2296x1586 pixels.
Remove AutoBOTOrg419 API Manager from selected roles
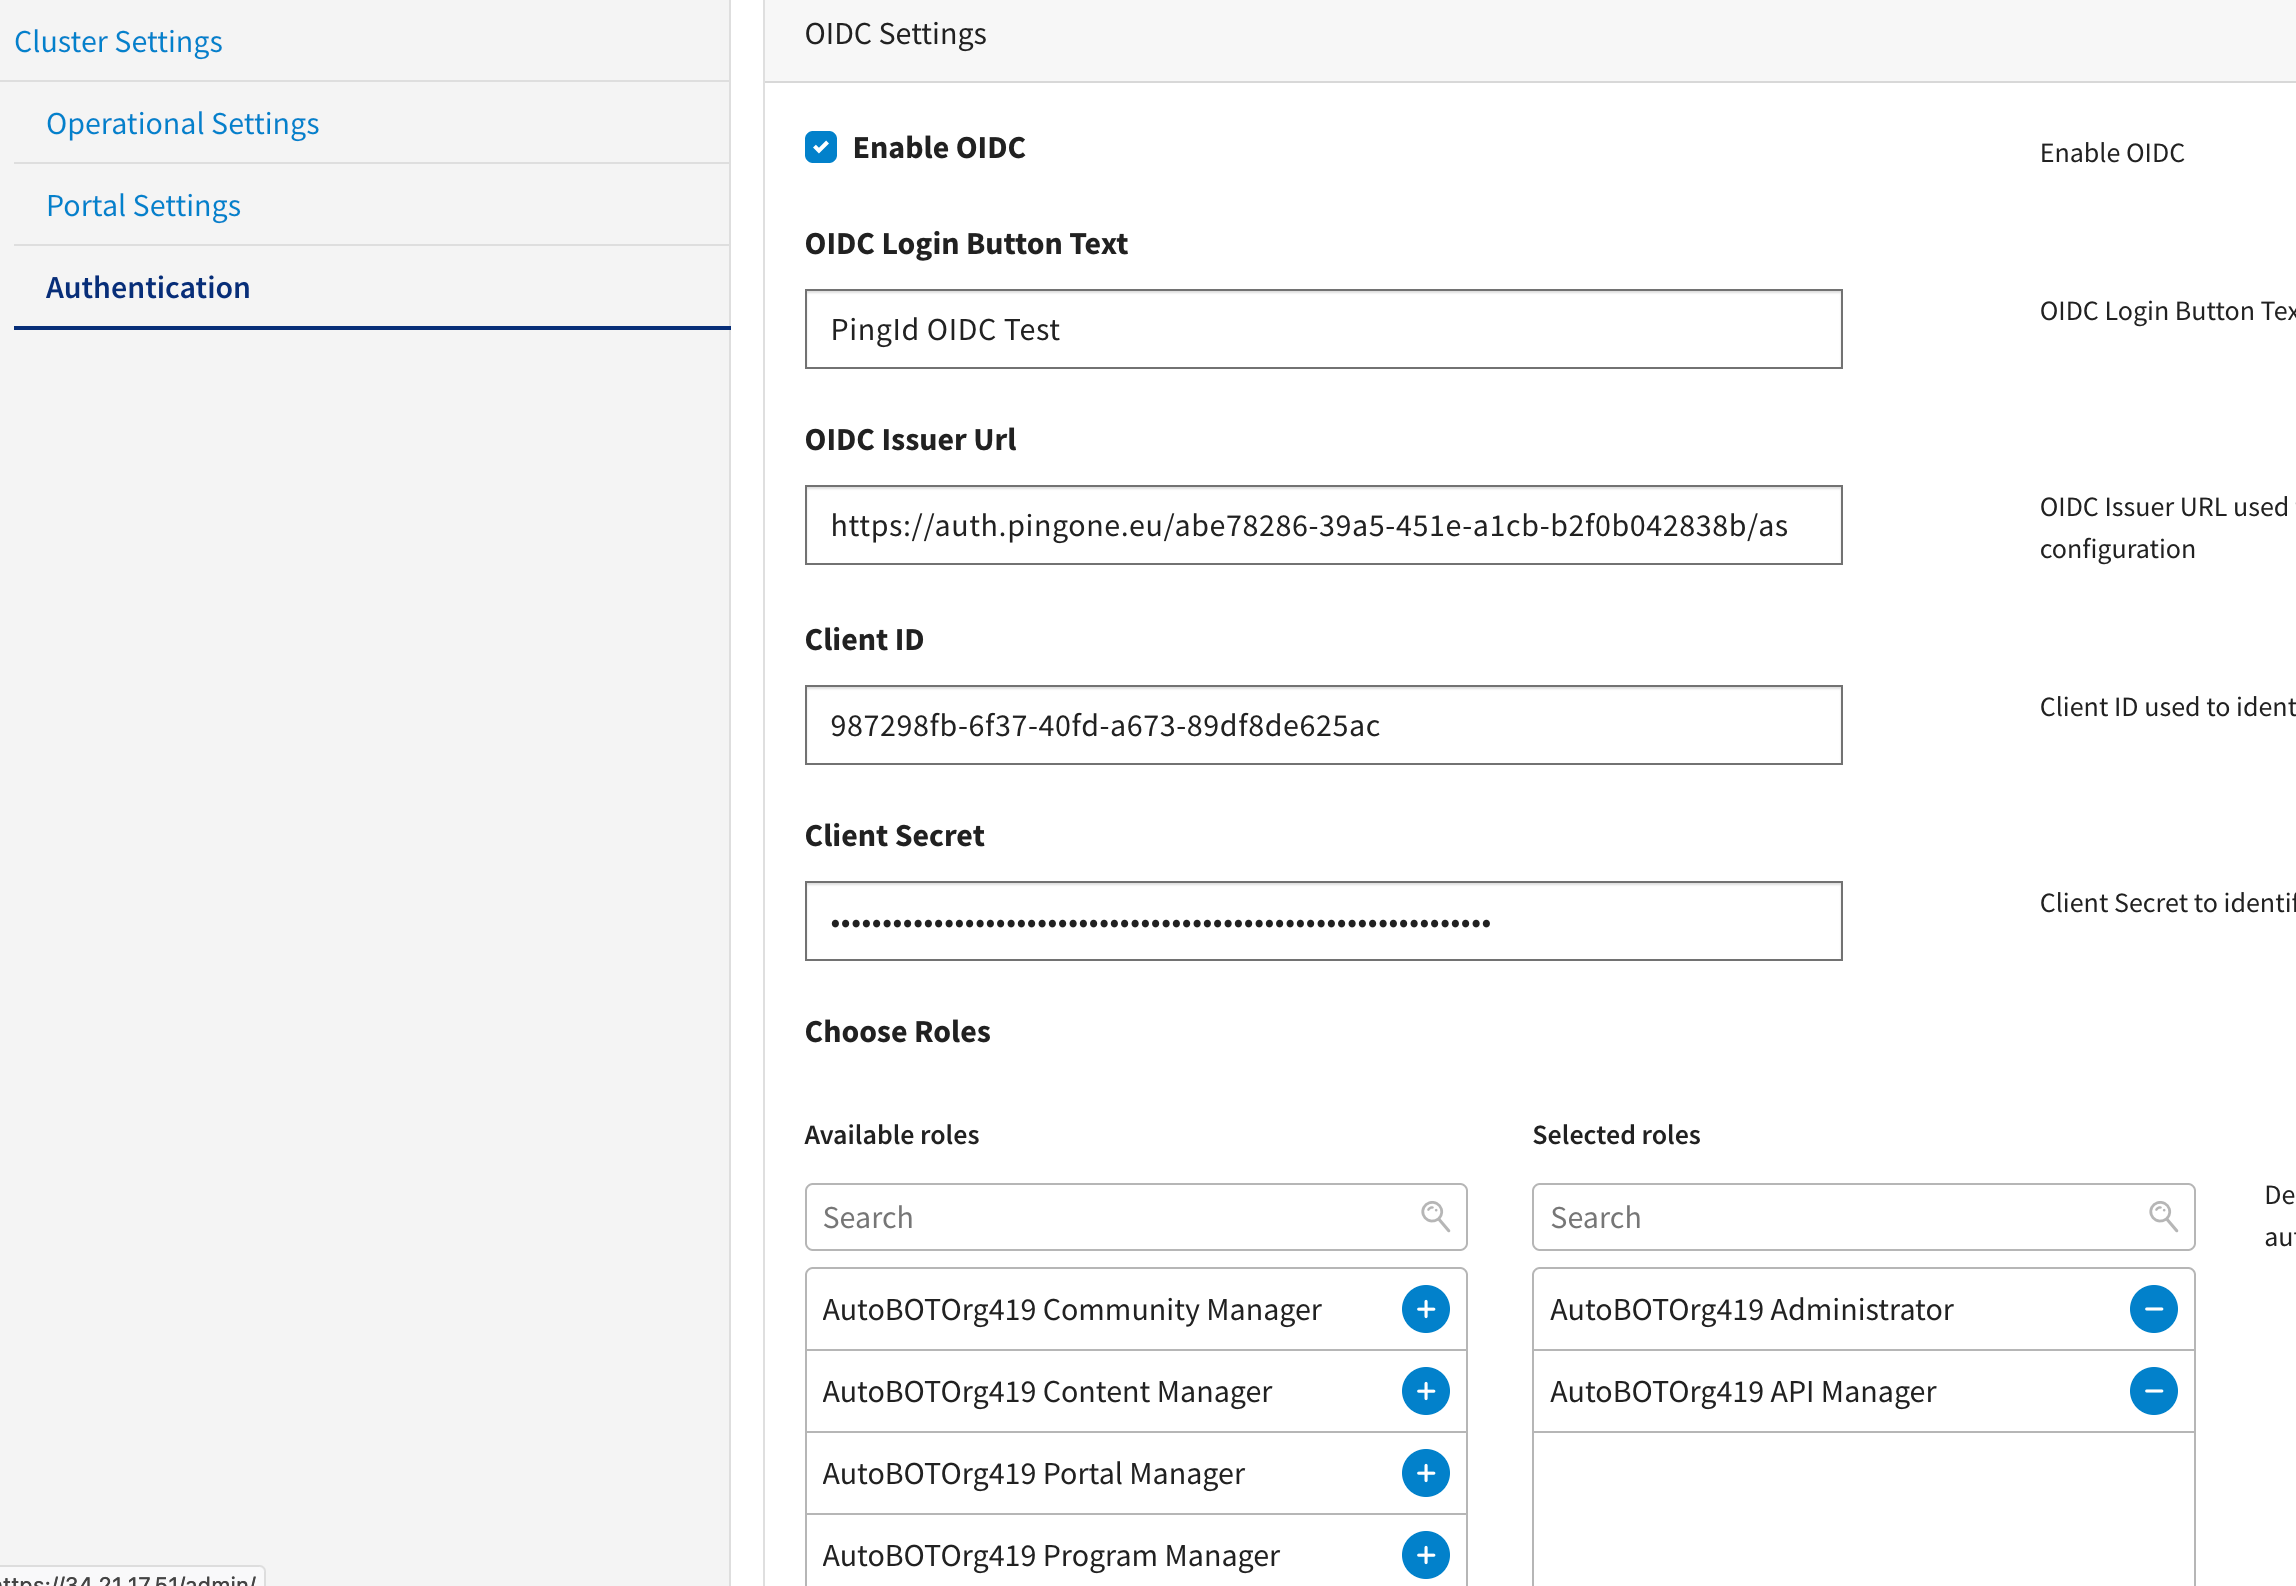tap(2153, 1391)
